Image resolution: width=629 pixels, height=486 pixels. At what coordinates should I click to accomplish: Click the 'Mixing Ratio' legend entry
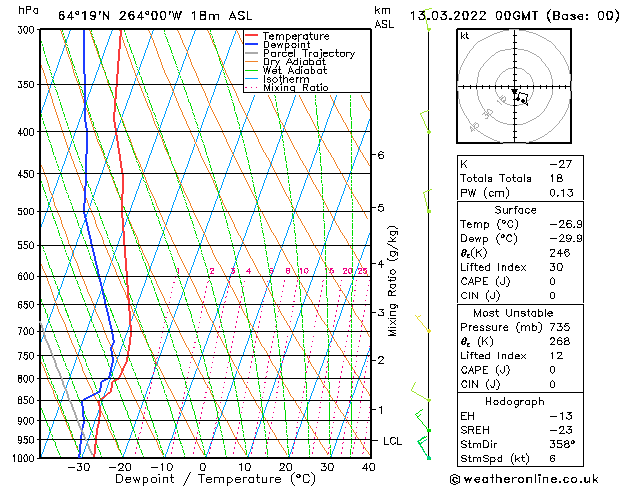click(296, 87)
